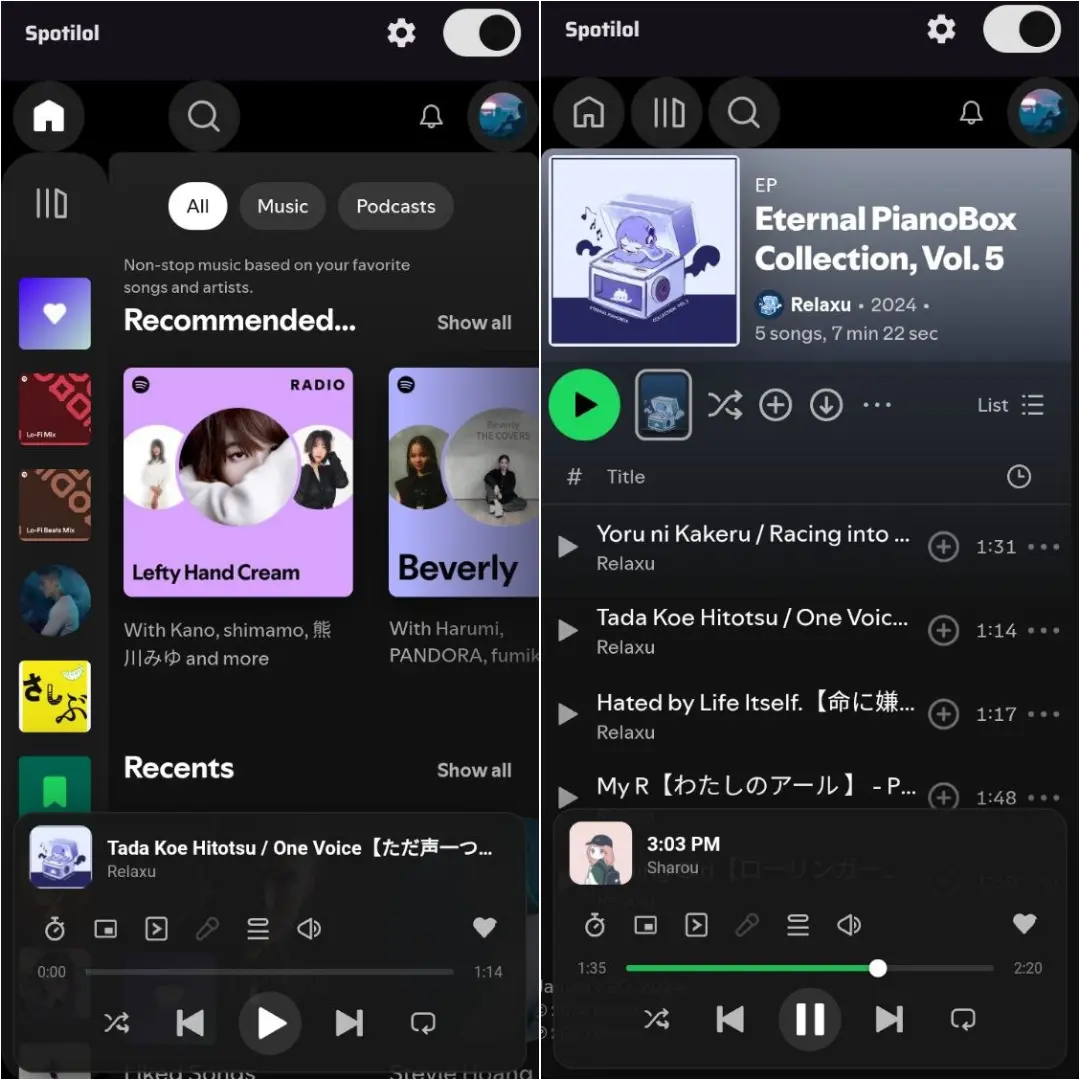Screen dimensions: 1080x1080
Task: Download the EP
Action: (827, 405)
